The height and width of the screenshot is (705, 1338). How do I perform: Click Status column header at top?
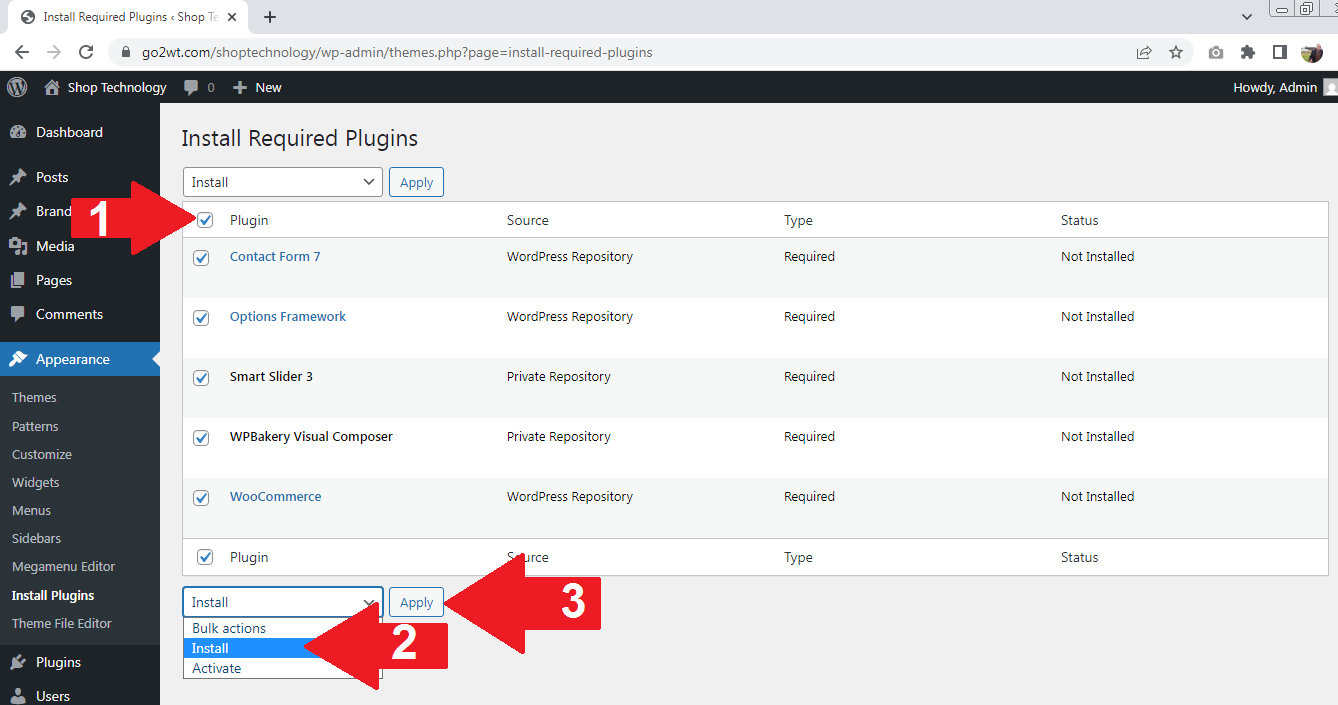click(x=1079, y=220)
